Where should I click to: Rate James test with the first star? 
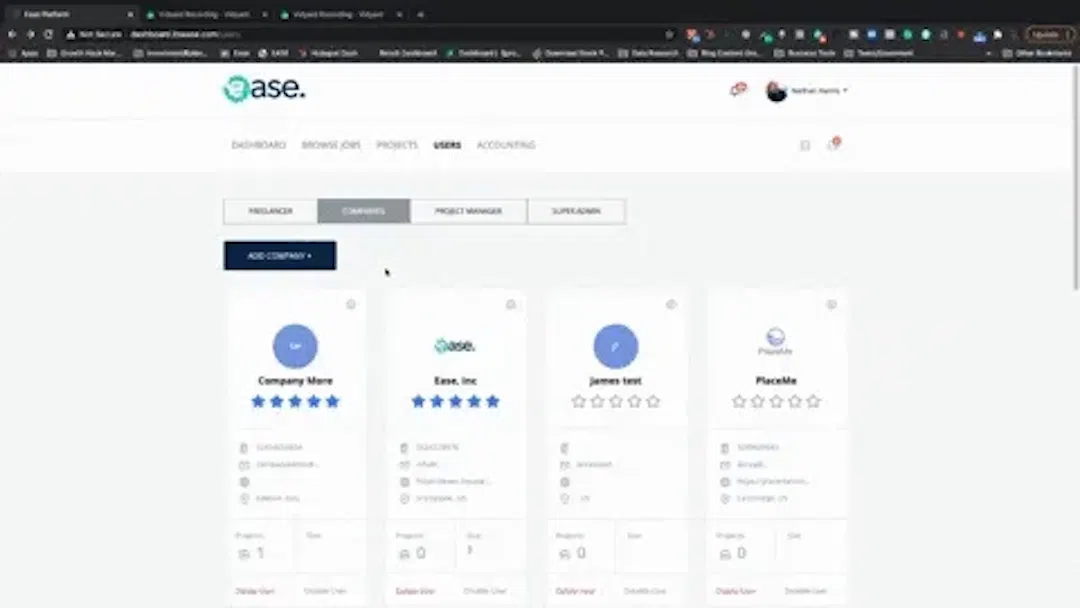(578, 401)
